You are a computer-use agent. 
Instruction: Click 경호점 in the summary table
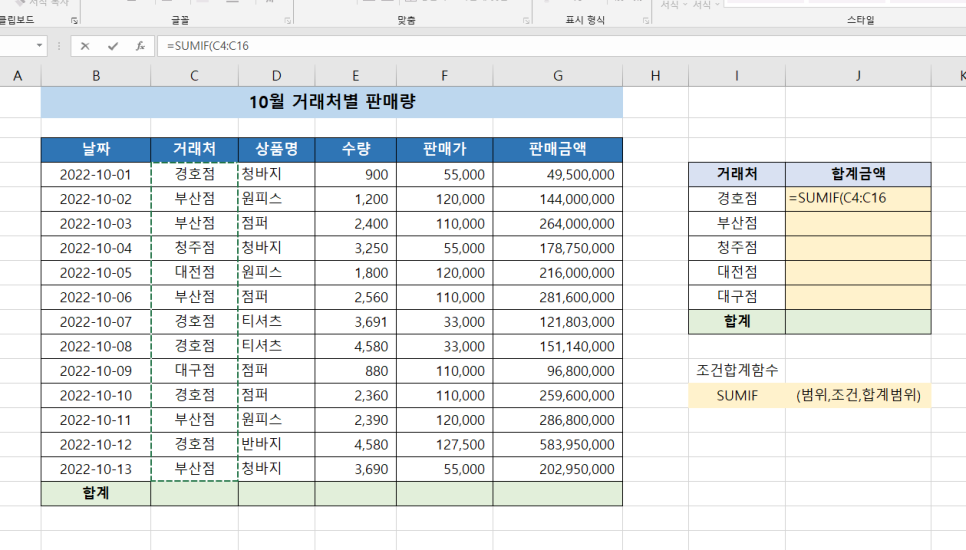coord(737,199)
